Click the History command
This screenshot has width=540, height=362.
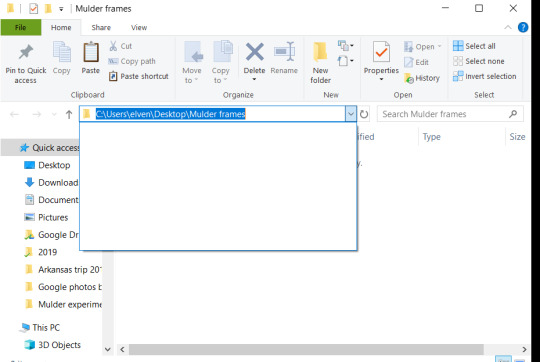click(422, 78)
